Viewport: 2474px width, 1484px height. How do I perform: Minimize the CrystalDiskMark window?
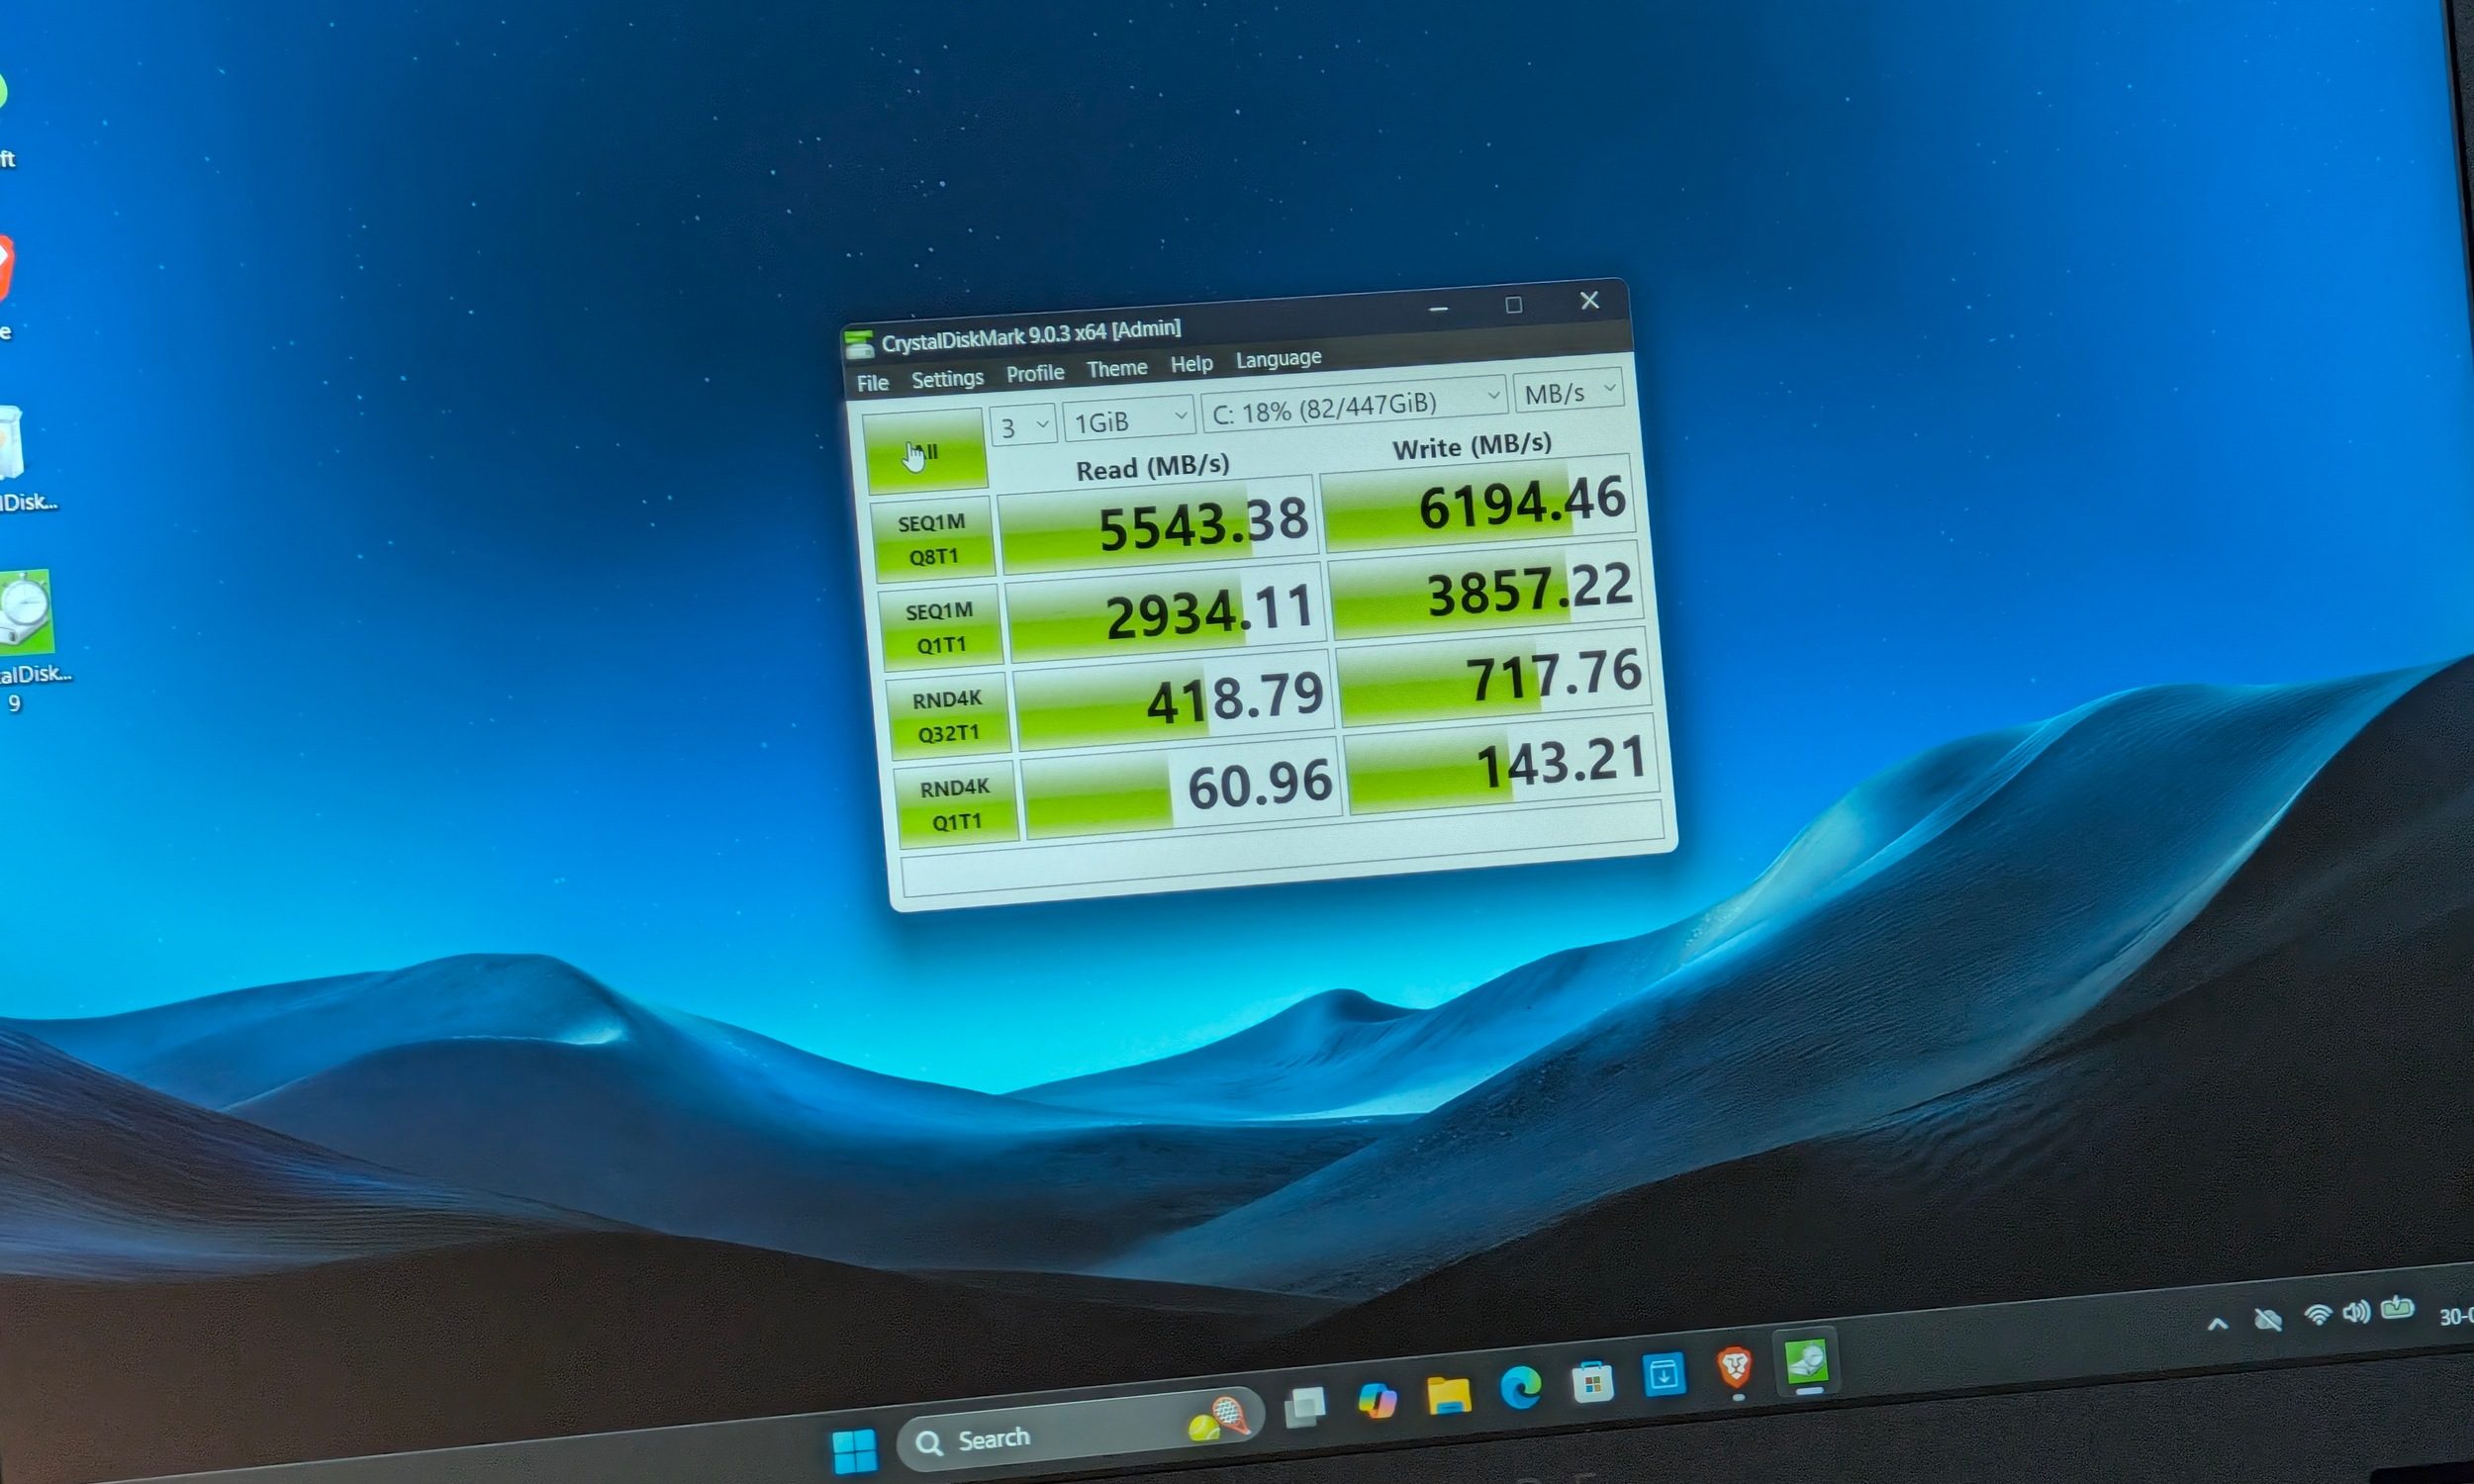click(x=1438, y=309)
